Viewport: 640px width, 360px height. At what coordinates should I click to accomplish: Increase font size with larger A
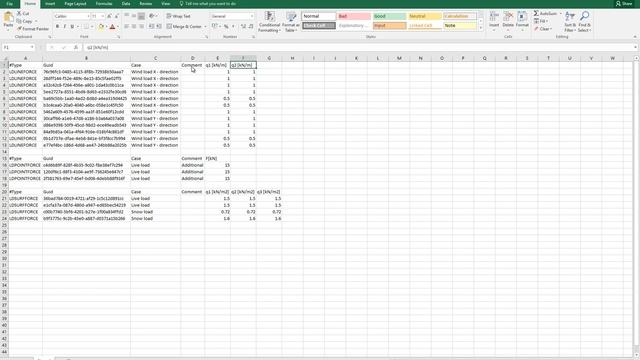109,16
